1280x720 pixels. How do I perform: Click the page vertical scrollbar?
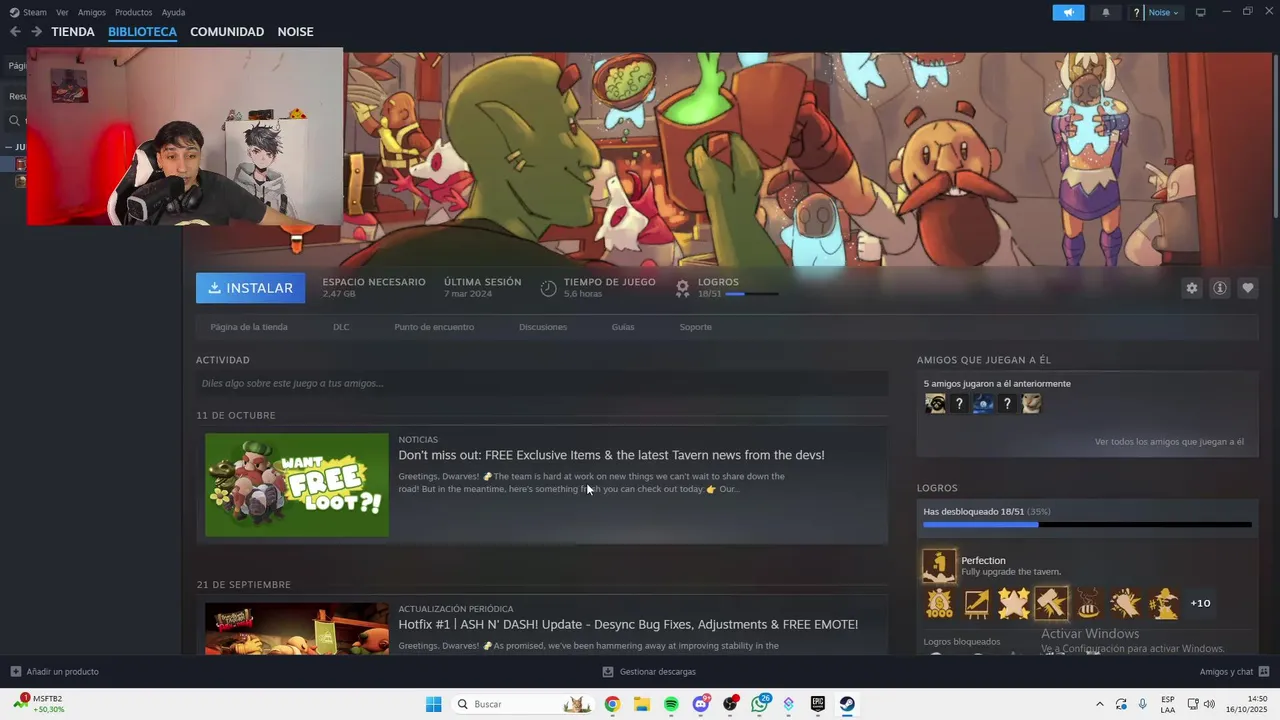pos(1276,135)
